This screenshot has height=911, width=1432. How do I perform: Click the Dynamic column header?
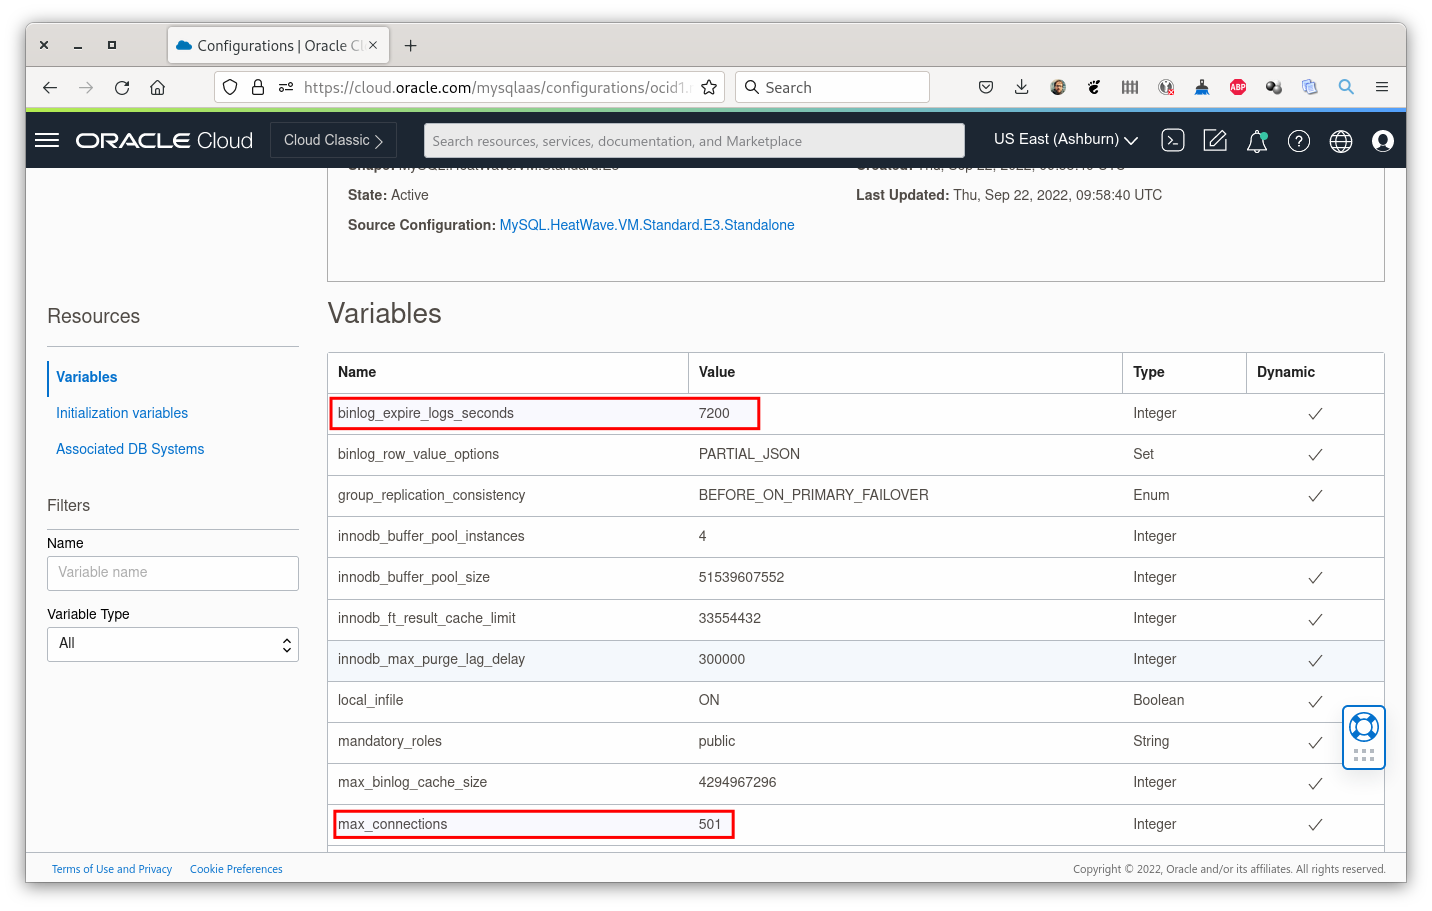point(1286,372)
